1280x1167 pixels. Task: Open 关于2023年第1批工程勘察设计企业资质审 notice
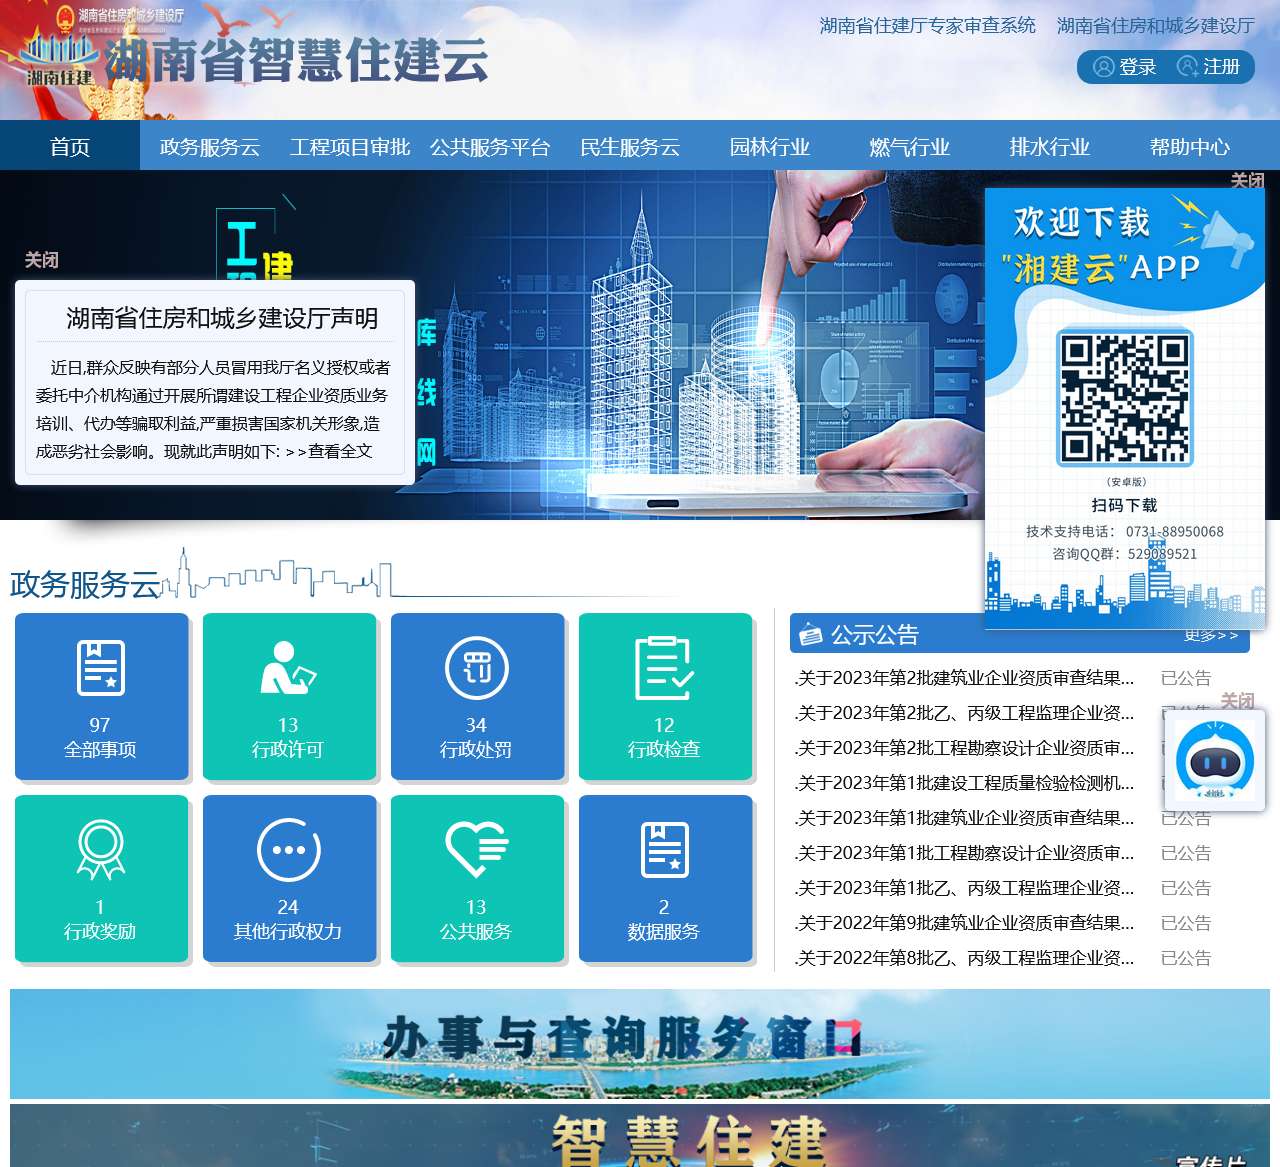coord(965,853)
